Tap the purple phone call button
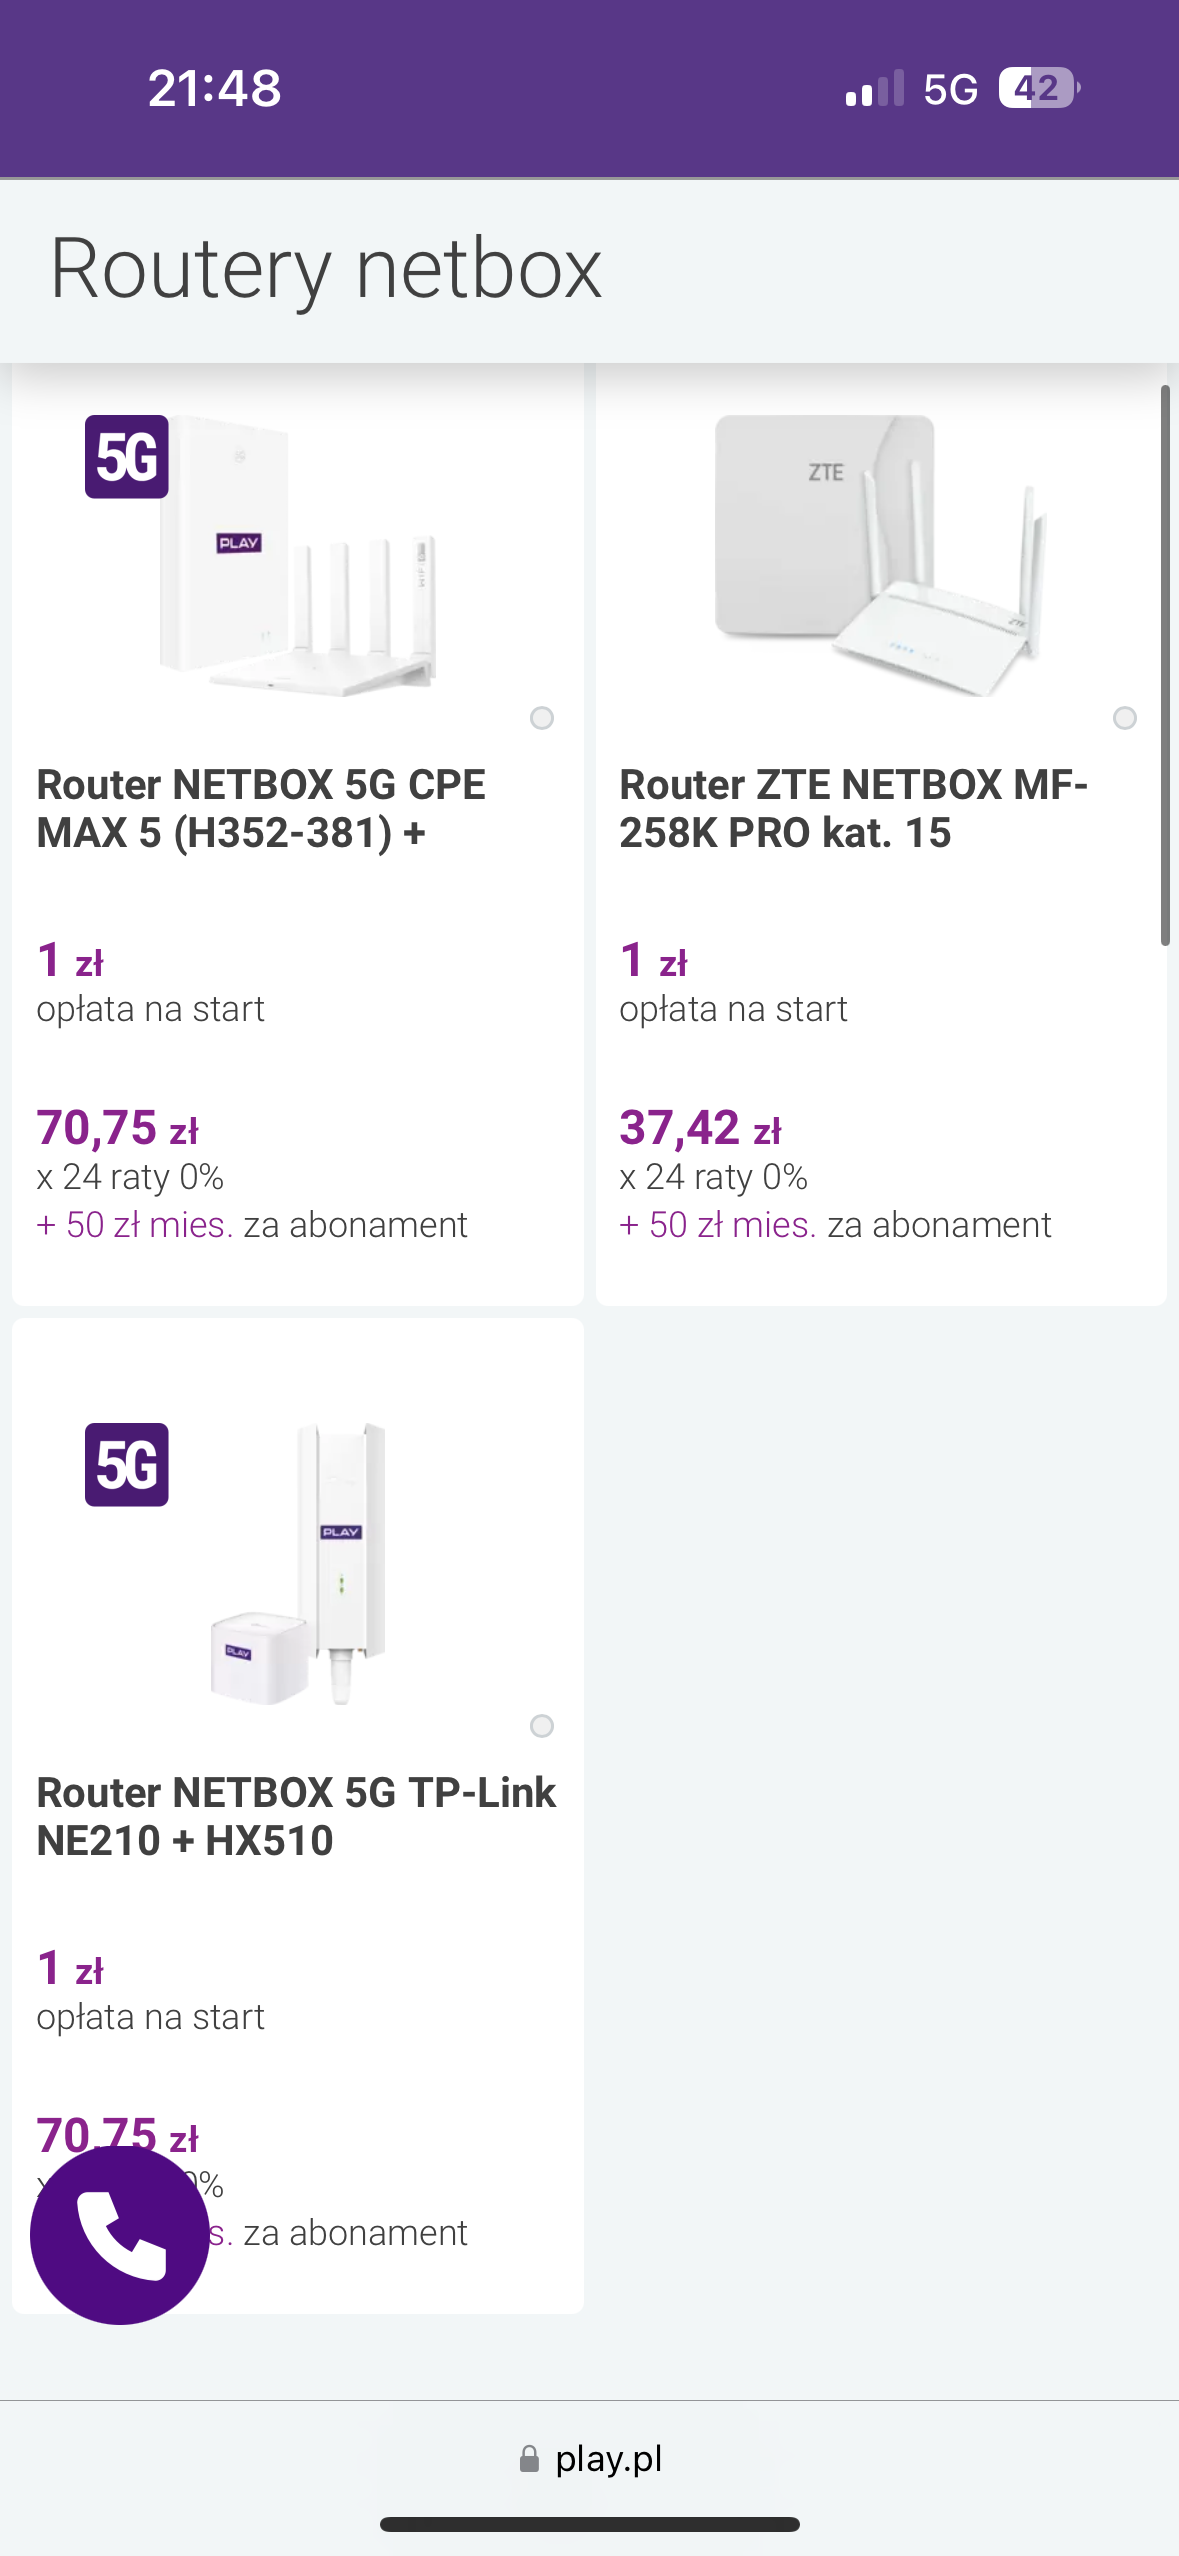This screenshot has width=1179, height=2556. [x=120, y=2234]
